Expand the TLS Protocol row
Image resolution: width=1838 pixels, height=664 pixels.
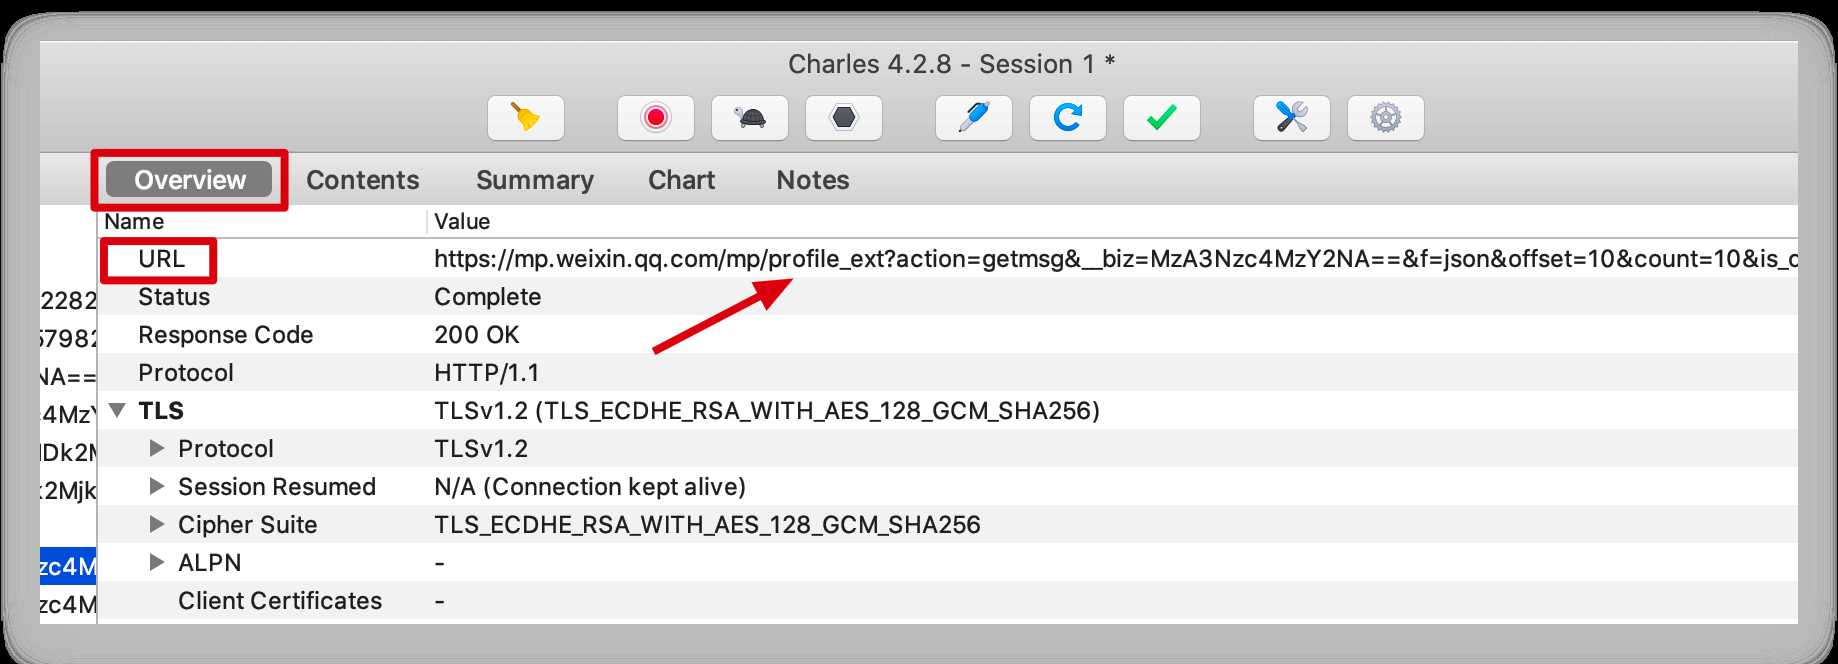coord(156,449)
